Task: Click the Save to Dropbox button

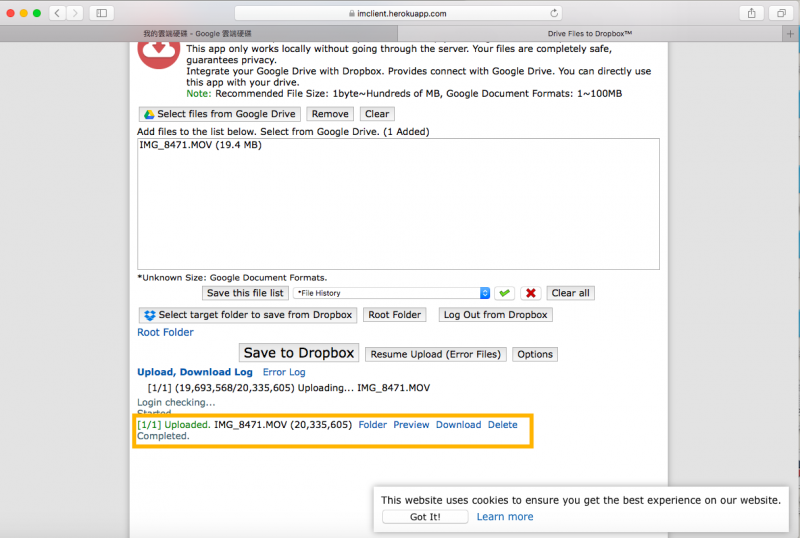Action: click(299, 353)
